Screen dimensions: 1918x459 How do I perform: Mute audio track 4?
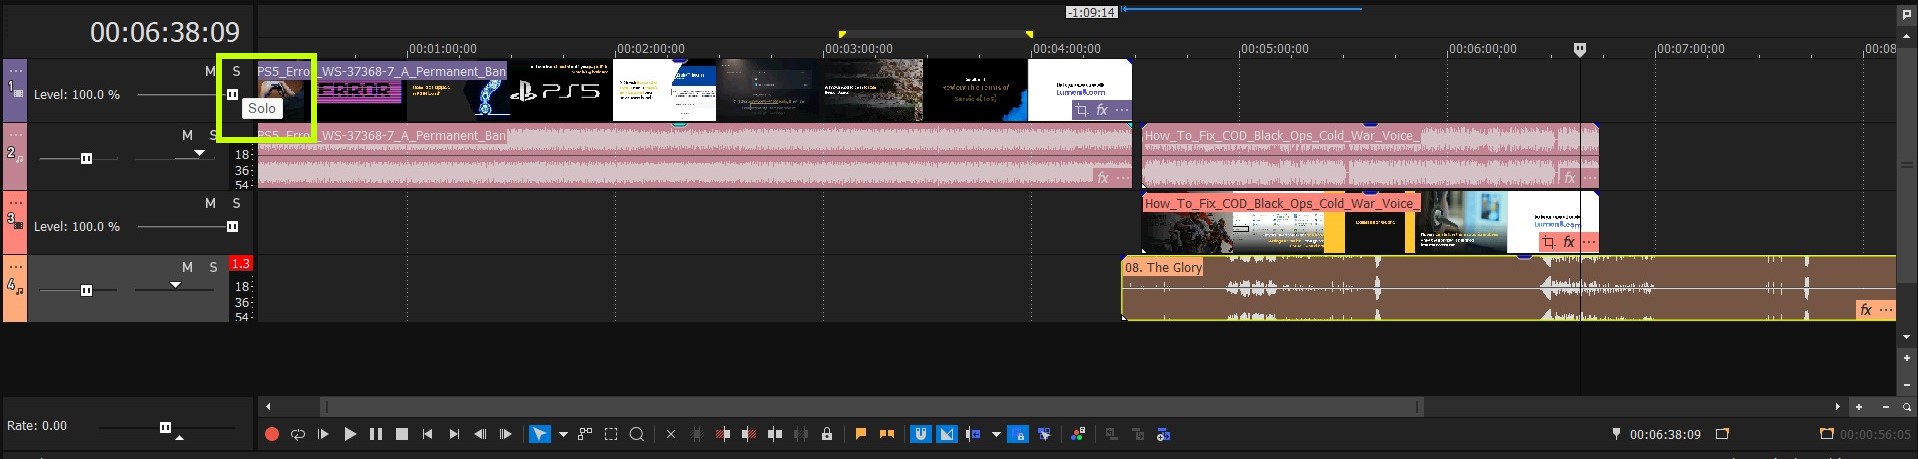[187, 267]
